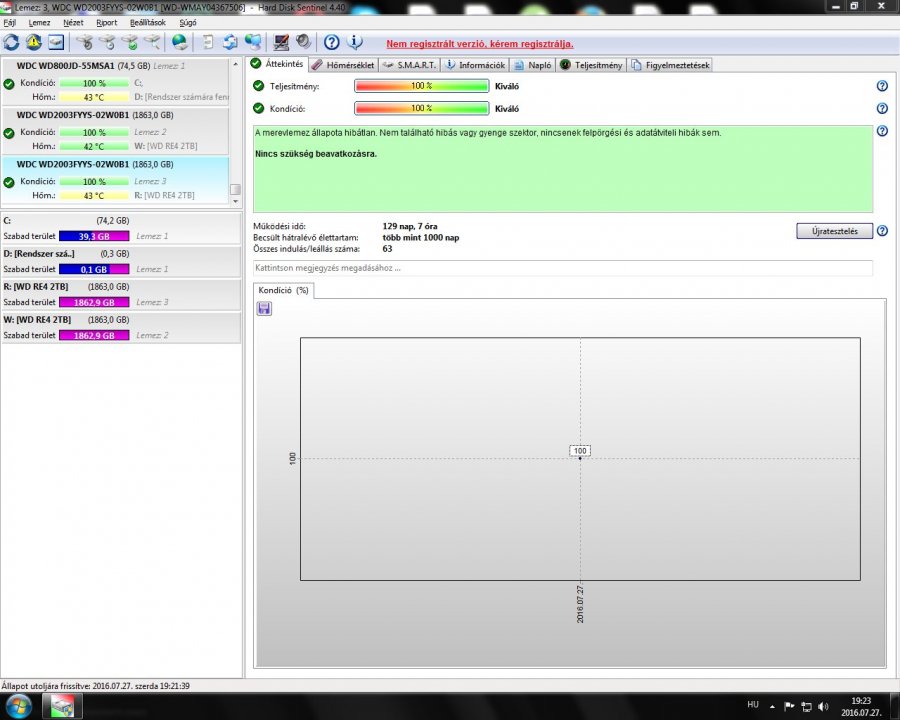Image resolution: width=900 pixels, height=720 pixels.
Task: Open the Napló tab
Action: 533,65
